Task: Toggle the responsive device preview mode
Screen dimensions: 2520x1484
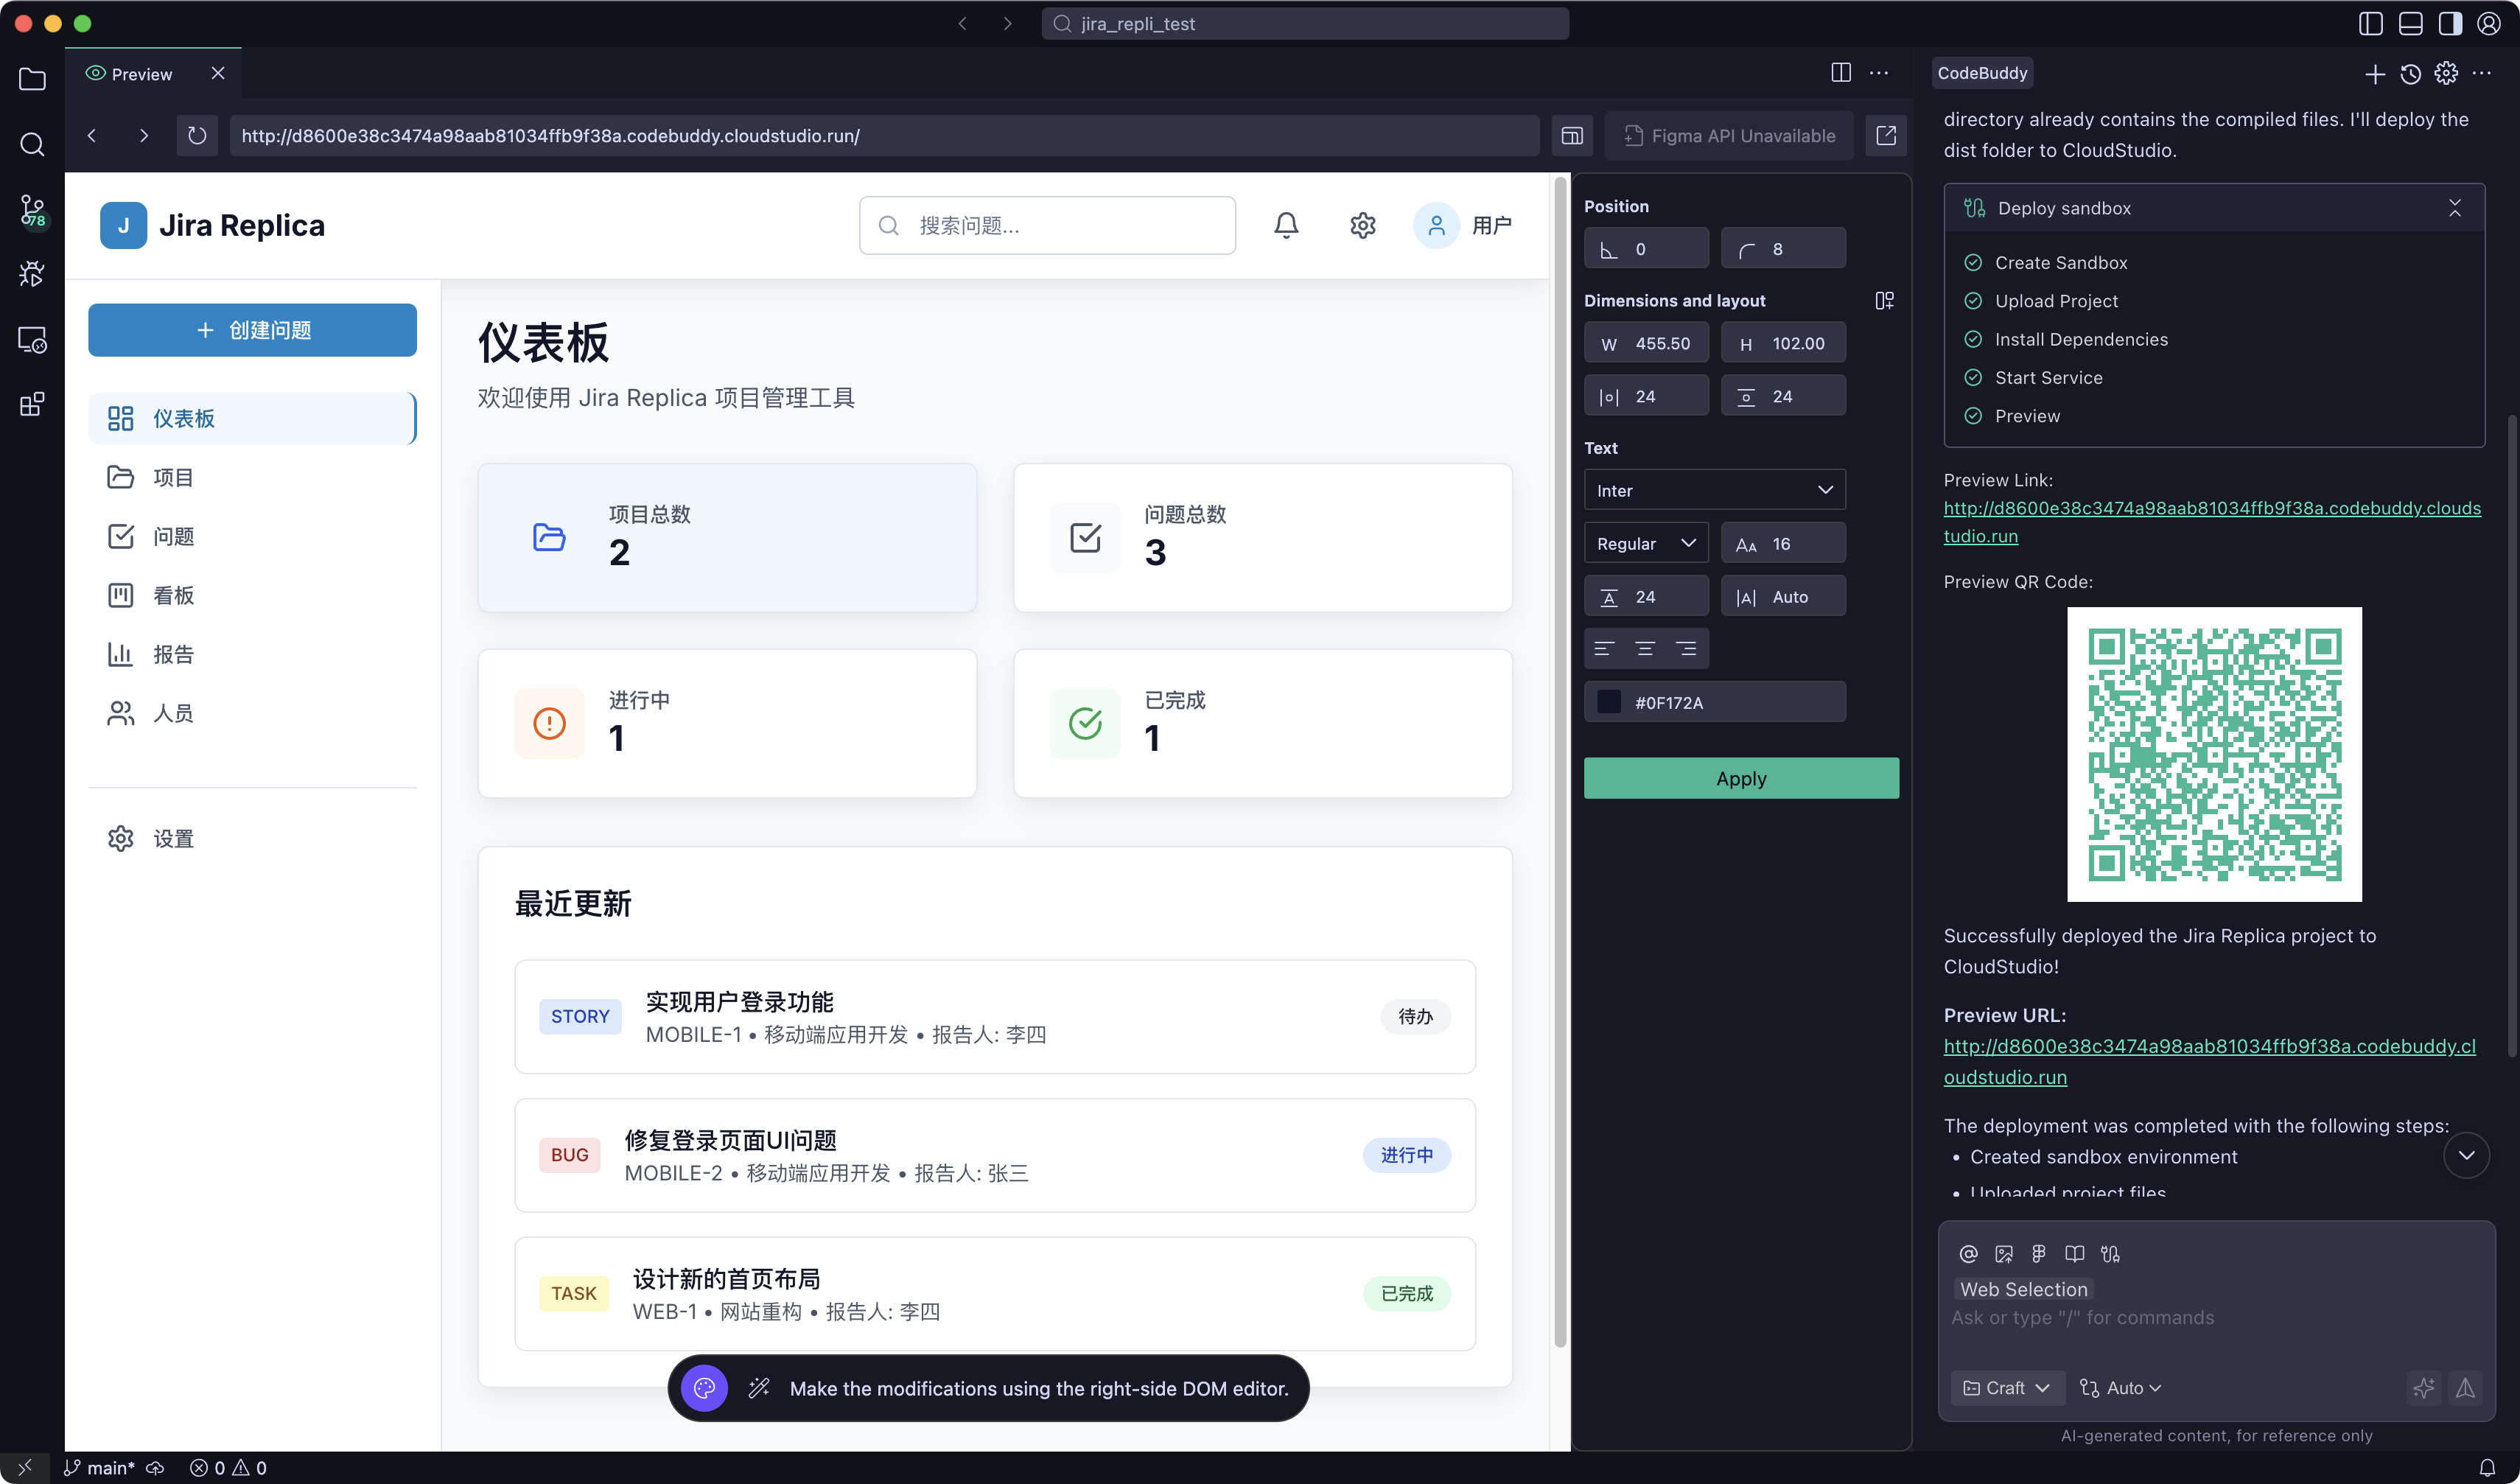Action: 1571,135
